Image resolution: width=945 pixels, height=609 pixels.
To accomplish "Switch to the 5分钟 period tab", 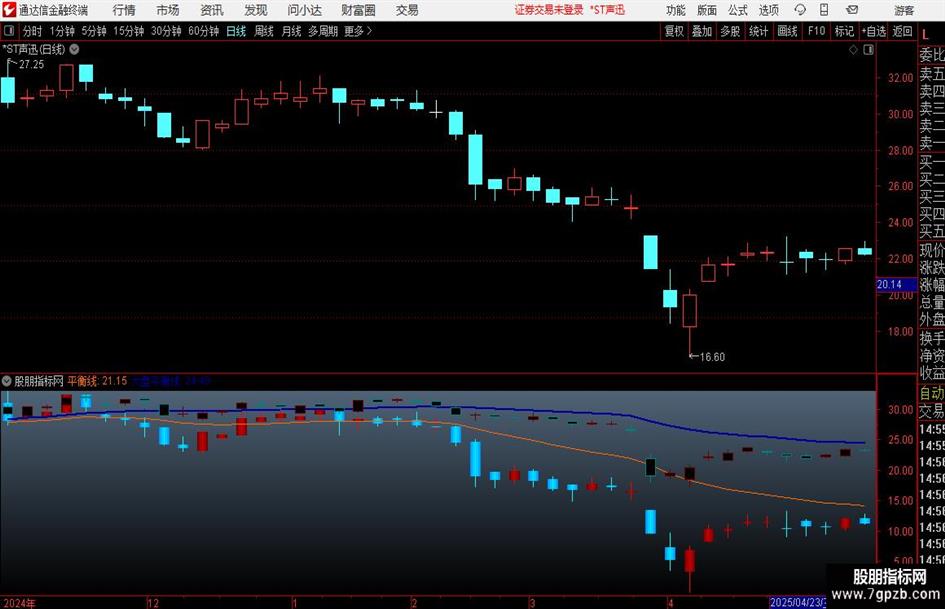I will pos(94,31).
